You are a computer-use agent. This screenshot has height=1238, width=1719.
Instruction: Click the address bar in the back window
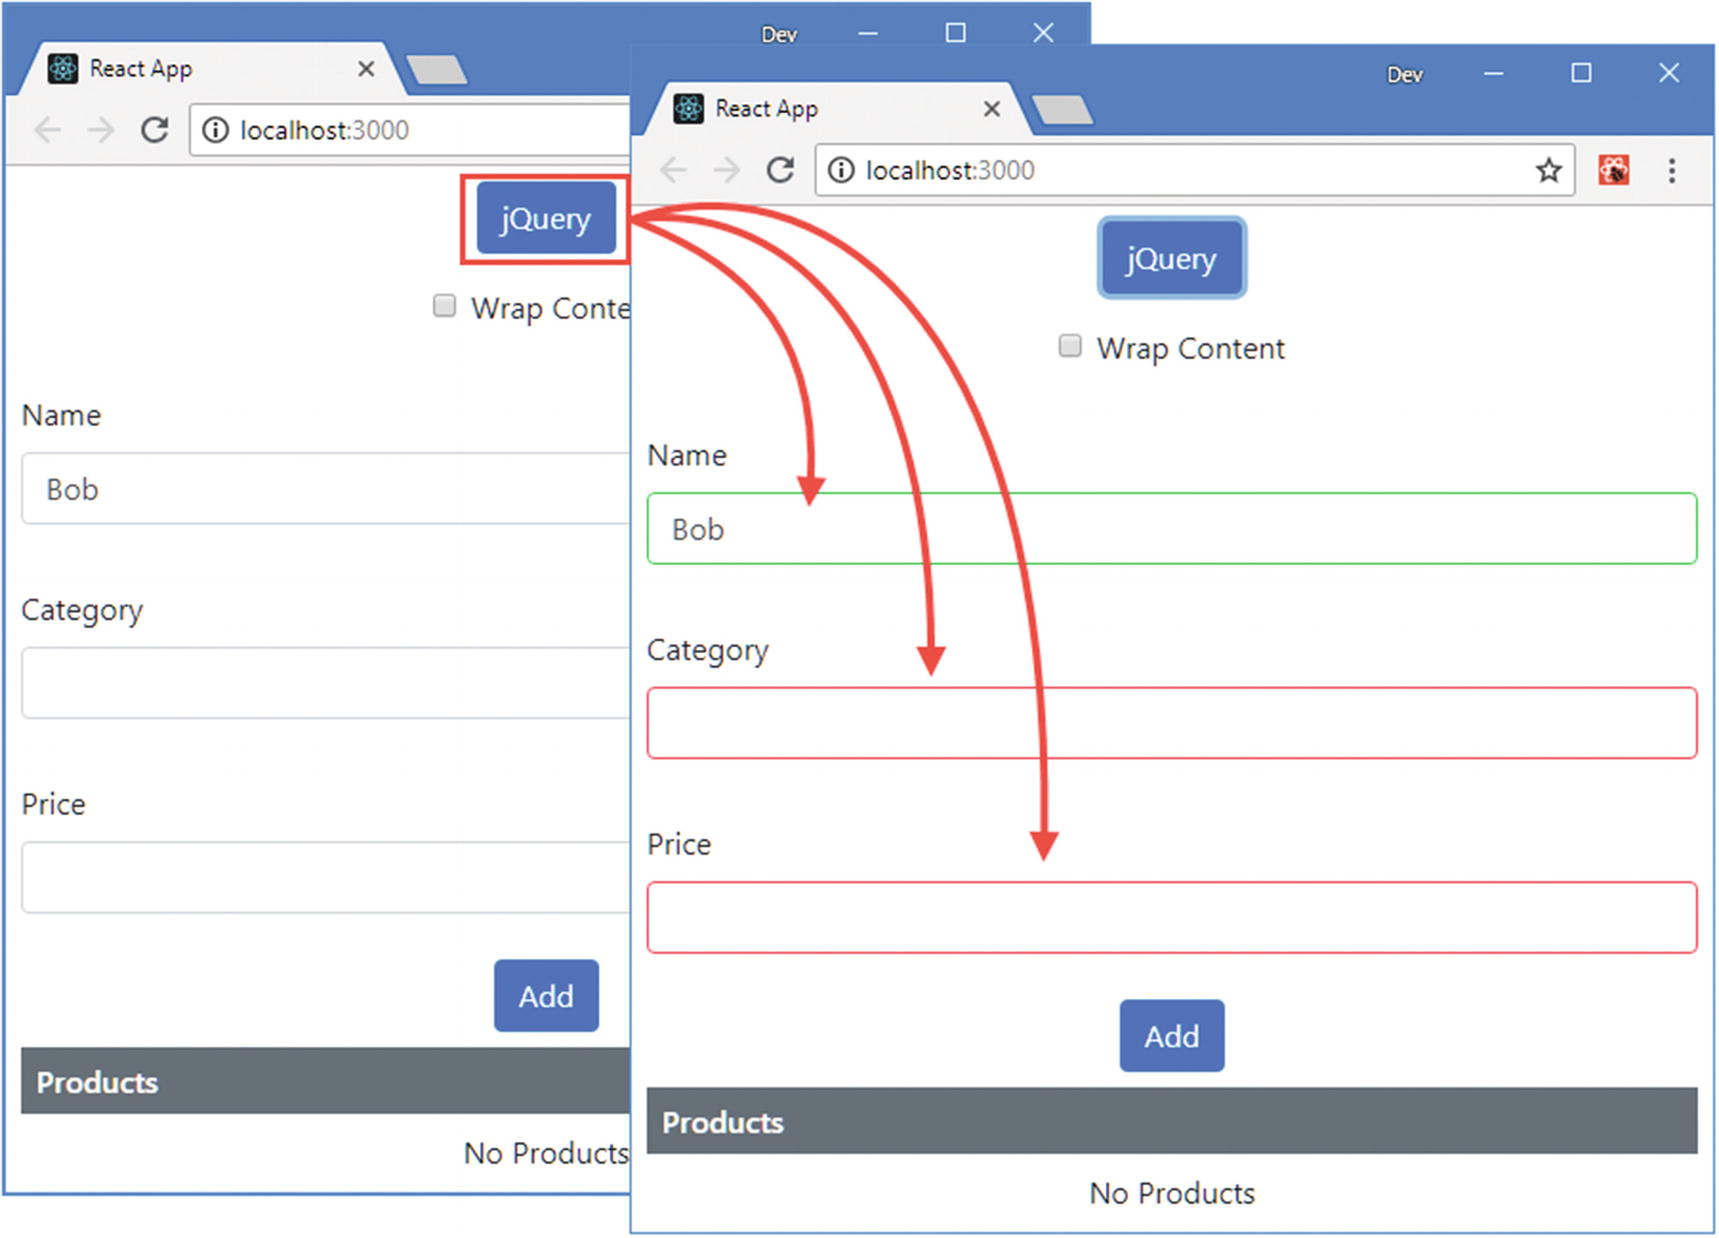pyautogui.click(x=410, y=130)
